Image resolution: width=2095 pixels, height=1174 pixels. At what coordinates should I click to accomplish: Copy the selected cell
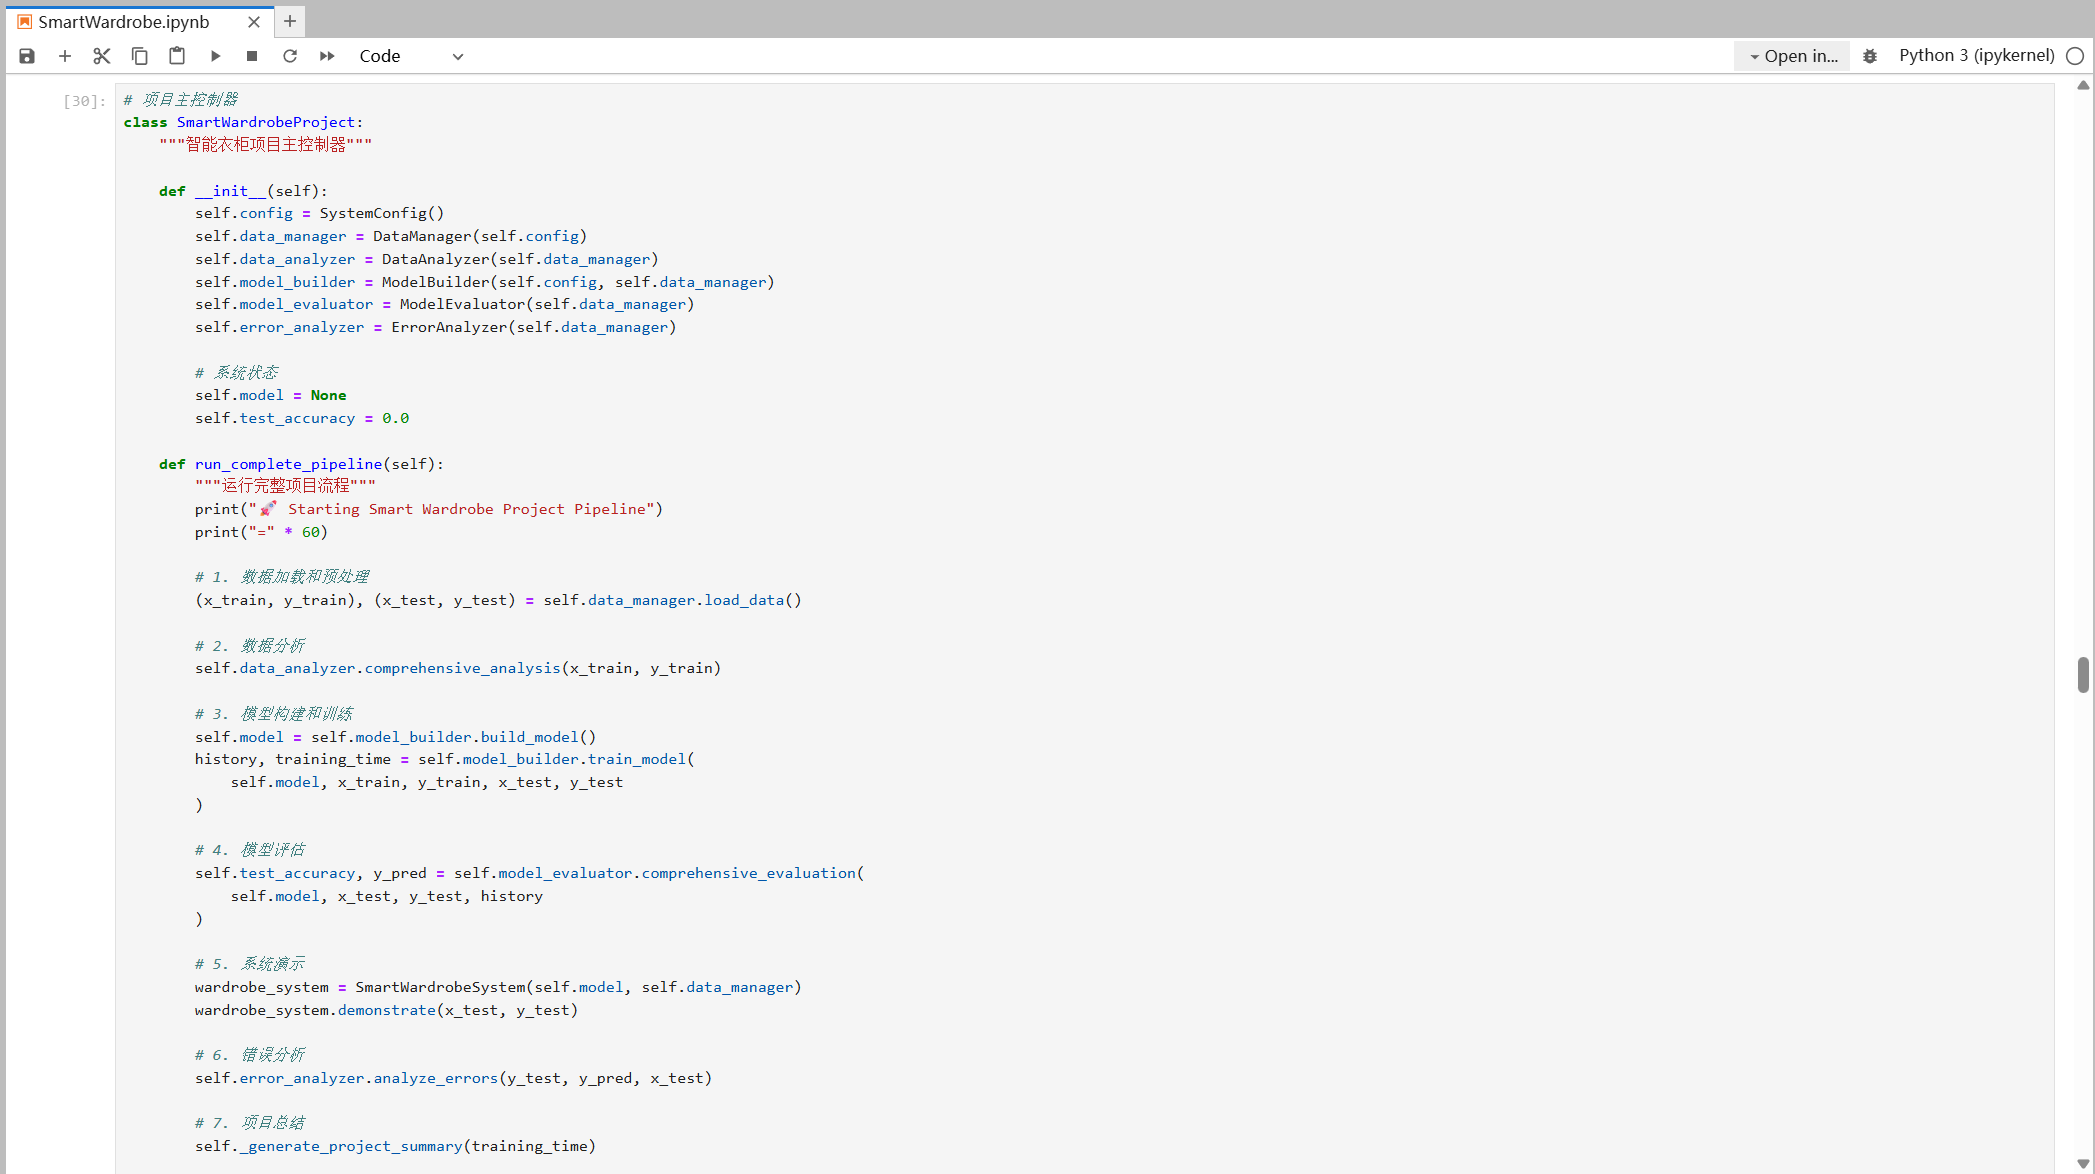(140, 56)
